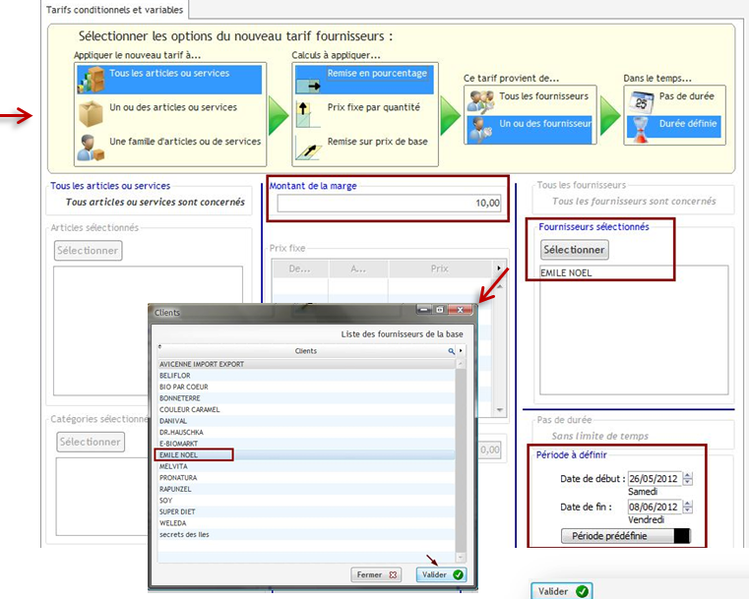The height and width of the screenshot is (599, 749).
Task: Click the 'Montant de la marge' input field
Action: pos(389,203)
